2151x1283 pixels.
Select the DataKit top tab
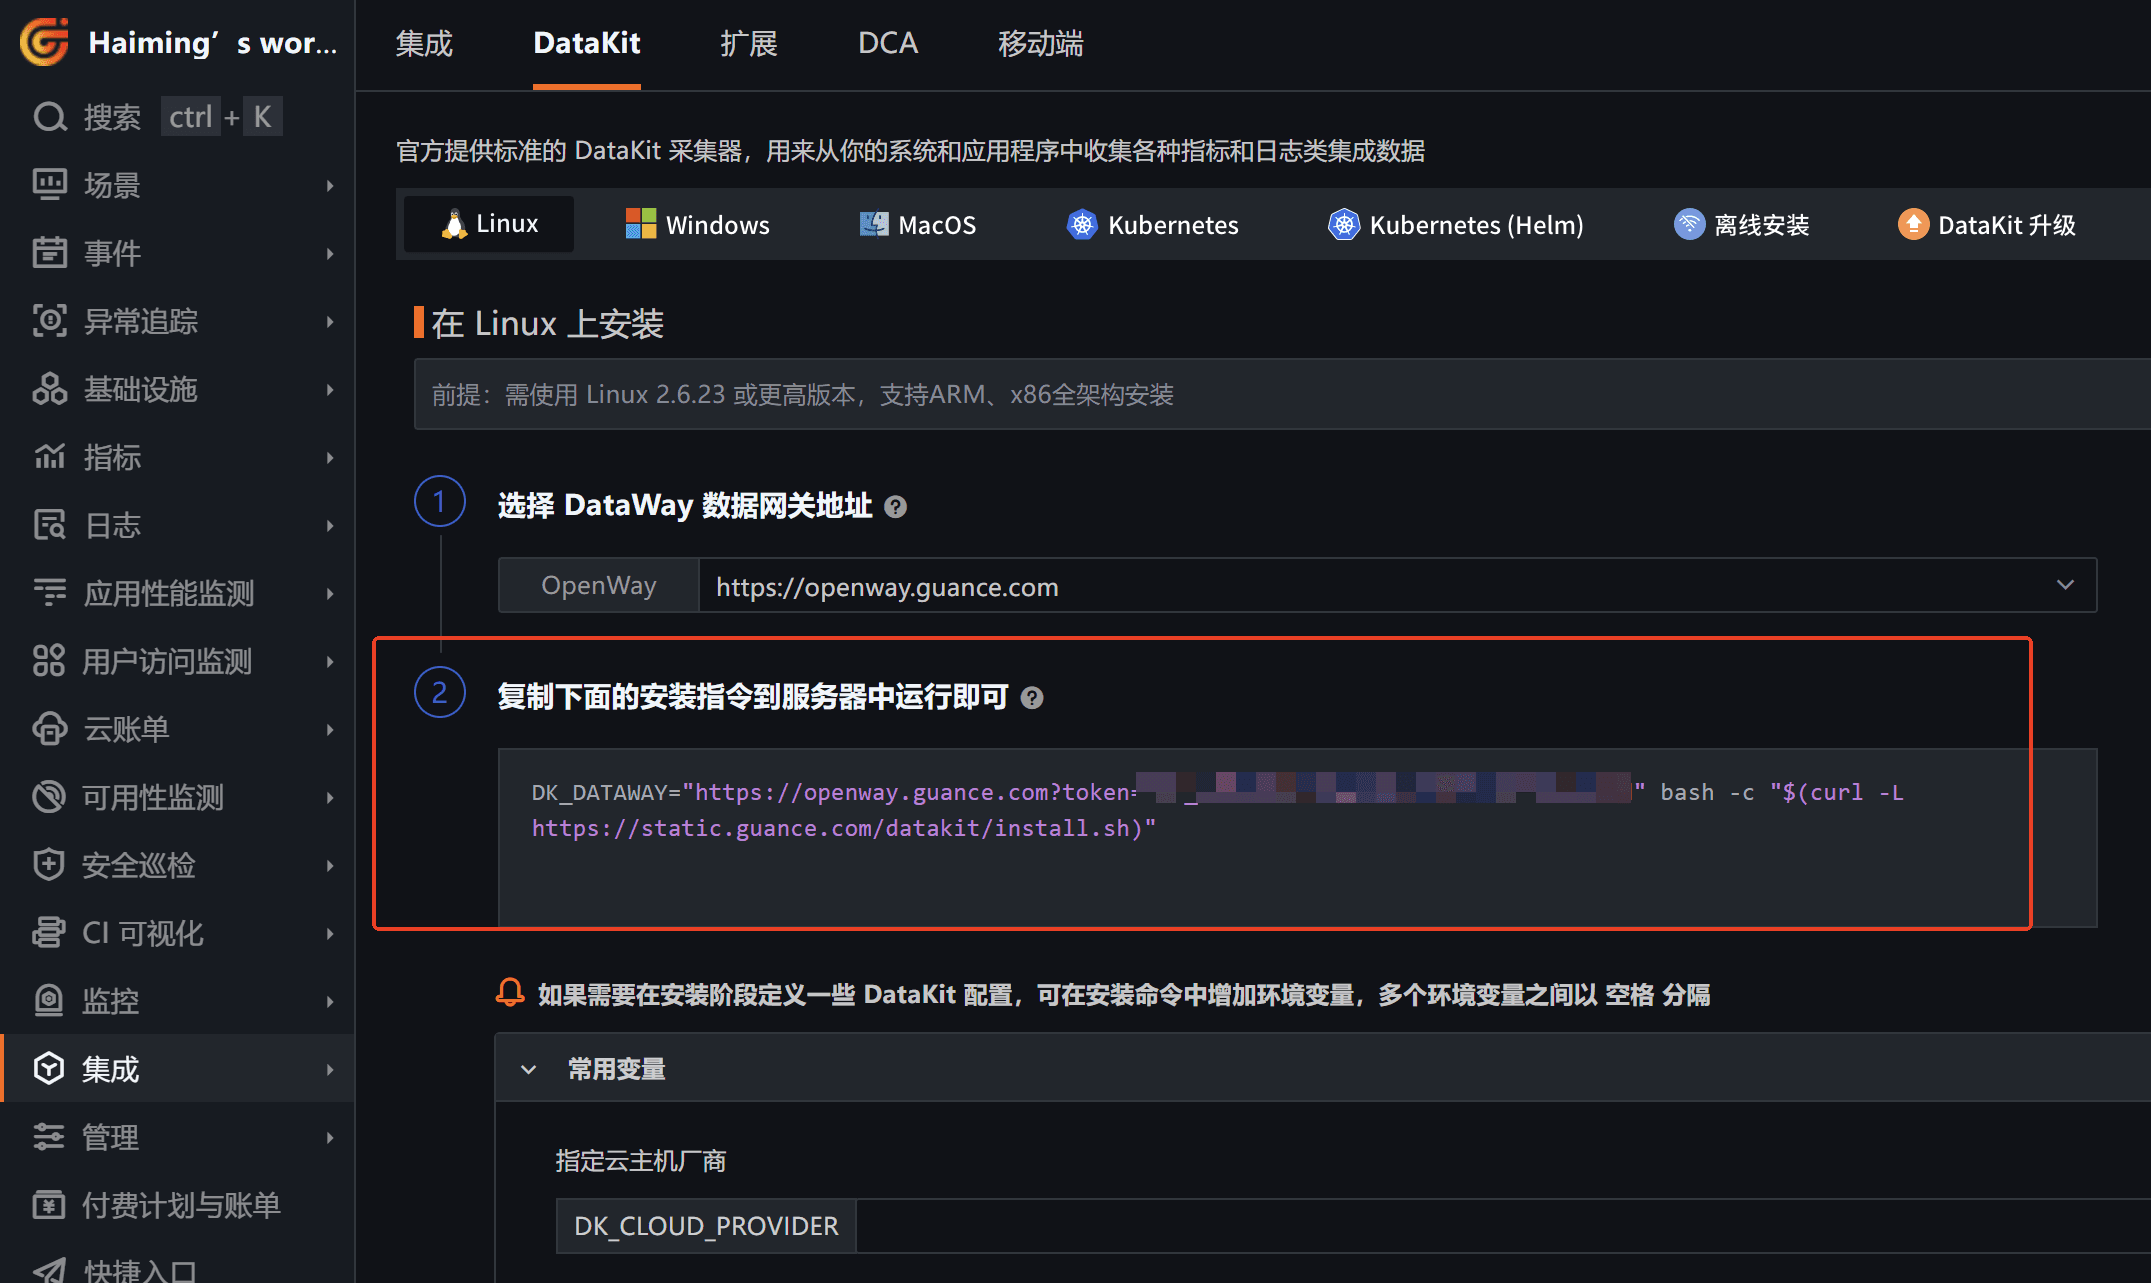click(x=587, y=43)
